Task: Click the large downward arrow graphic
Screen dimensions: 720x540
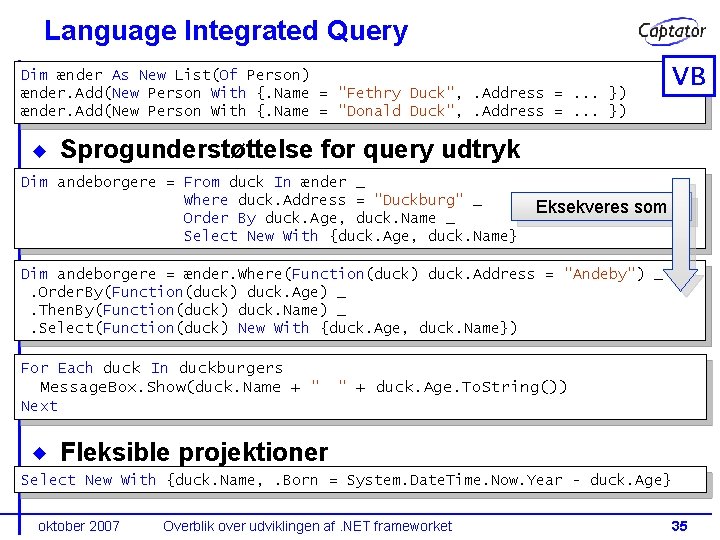Action: 681,235
